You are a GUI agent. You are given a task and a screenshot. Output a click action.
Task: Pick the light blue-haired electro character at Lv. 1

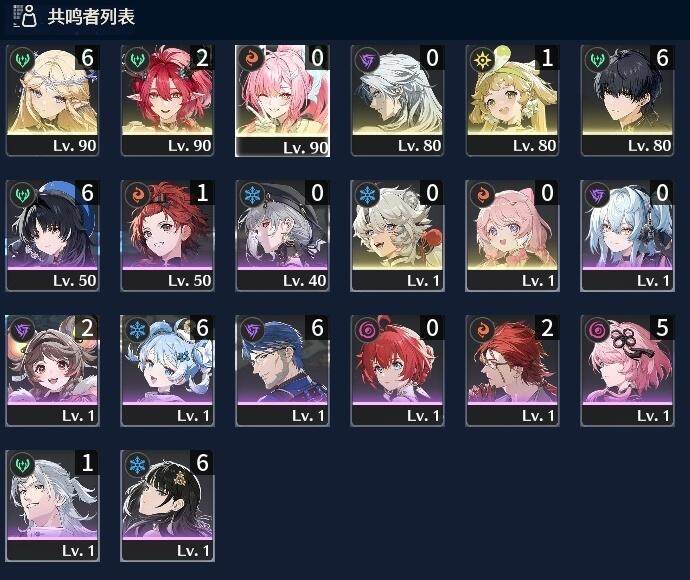[x=627, y=235]
